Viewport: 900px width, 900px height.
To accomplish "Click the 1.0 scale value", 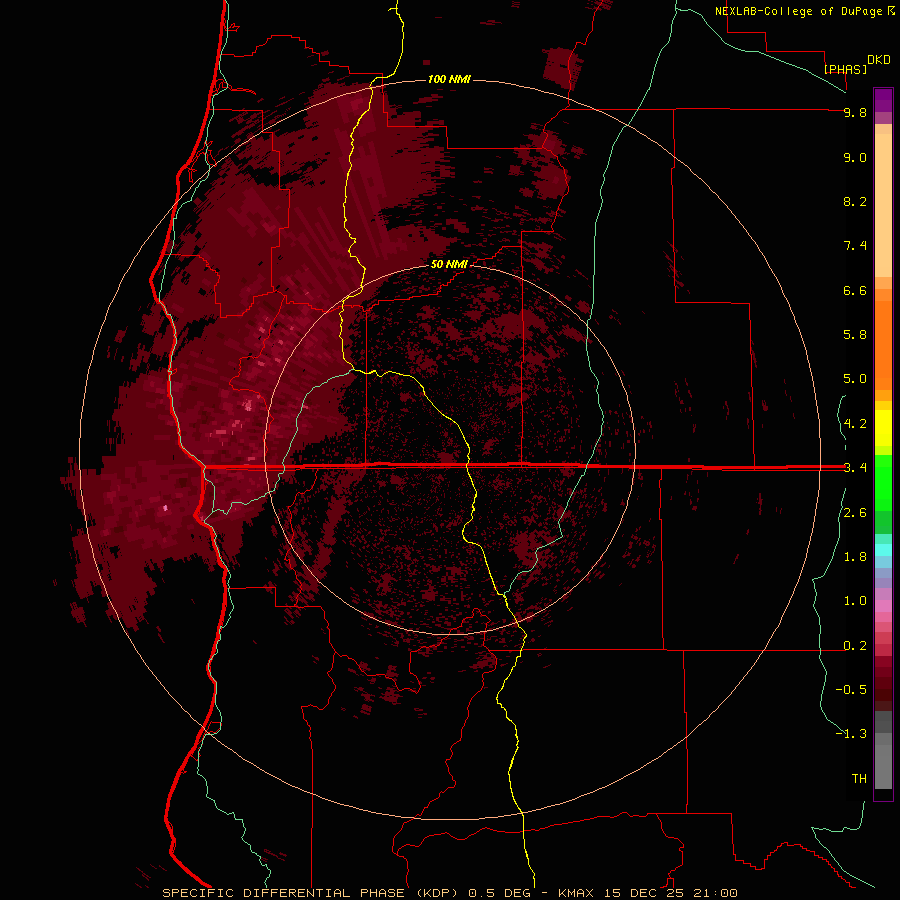I will (x=855, y=601).
